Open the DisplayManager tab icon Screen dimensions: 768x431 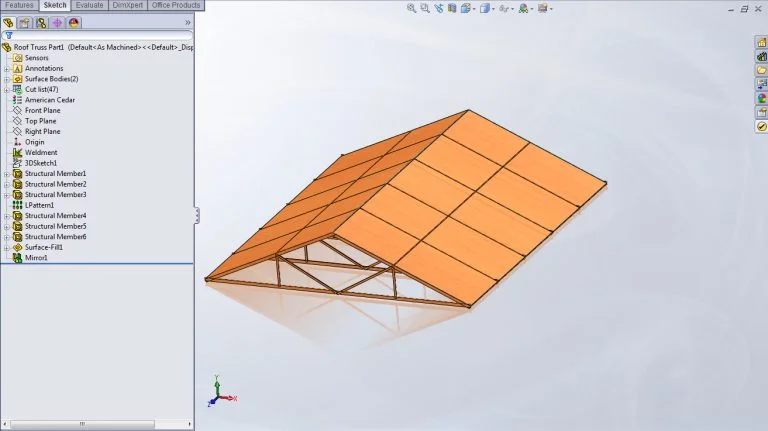tap(73, 22)
